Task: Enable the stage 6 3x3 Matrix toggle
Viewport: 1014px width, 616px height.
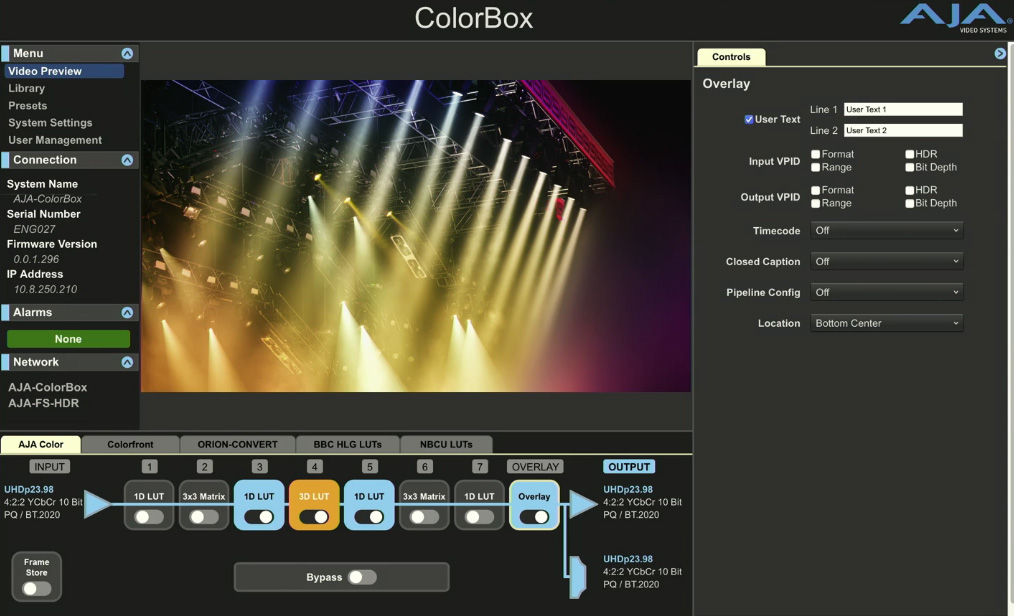Action: tap(424, 517)
